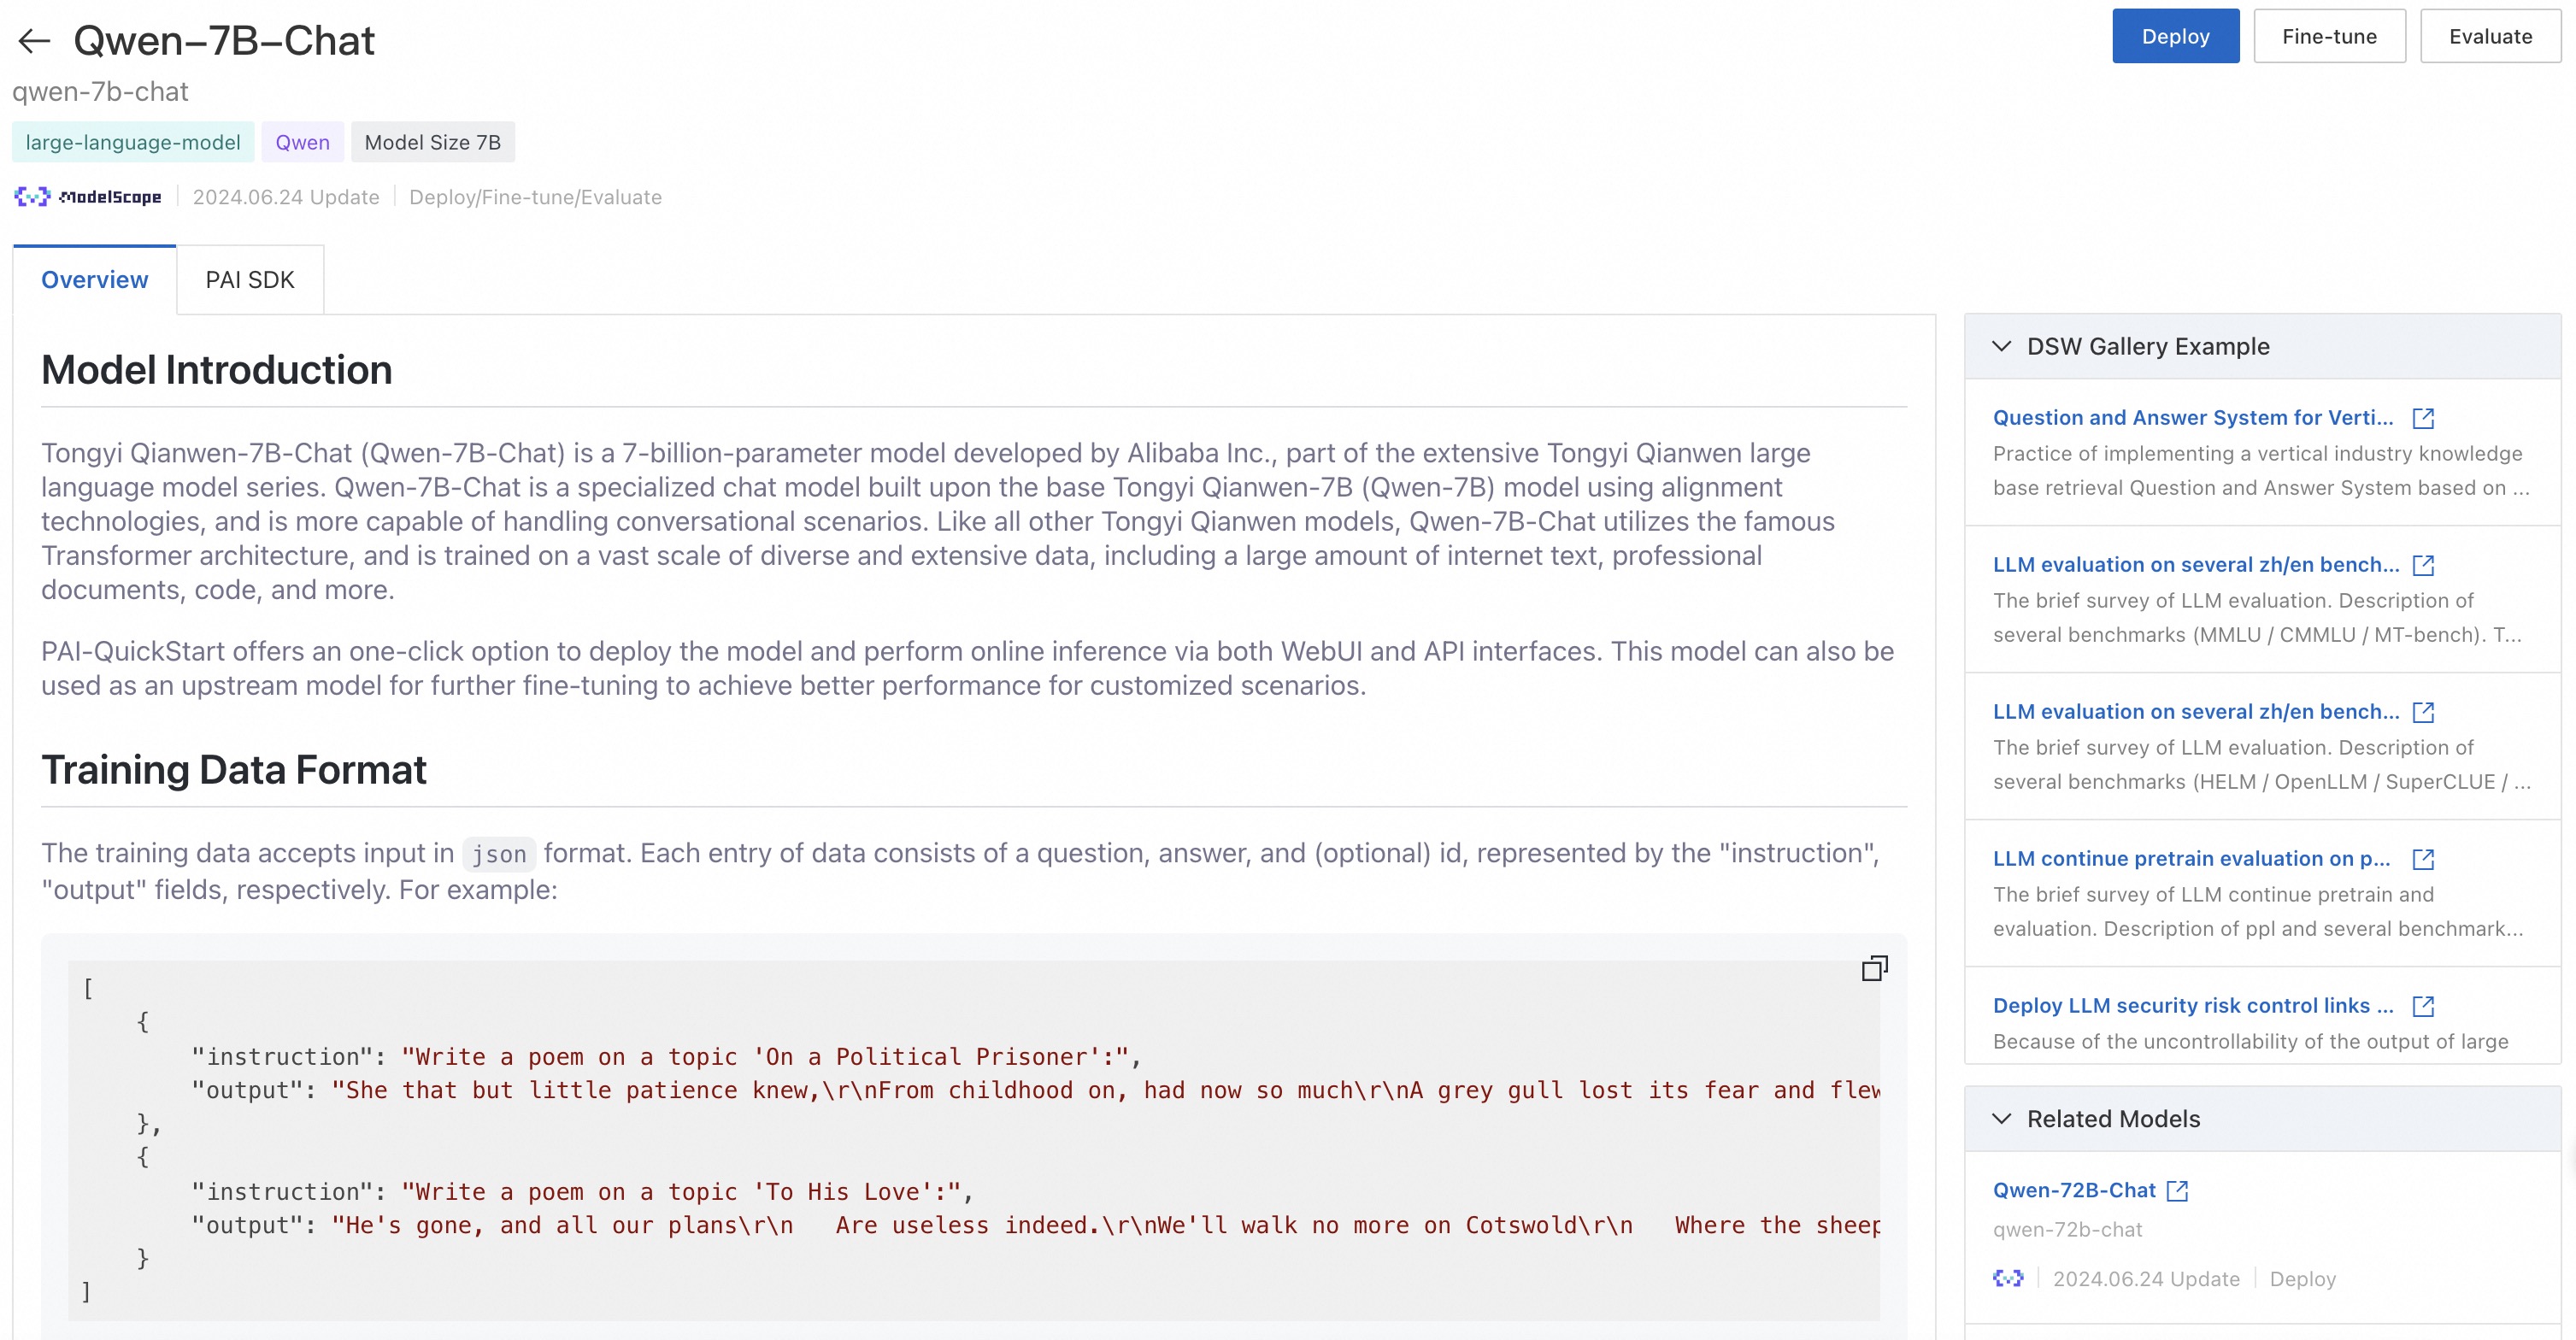Open external link icon next to Question and Answer System

point(2423,418)
